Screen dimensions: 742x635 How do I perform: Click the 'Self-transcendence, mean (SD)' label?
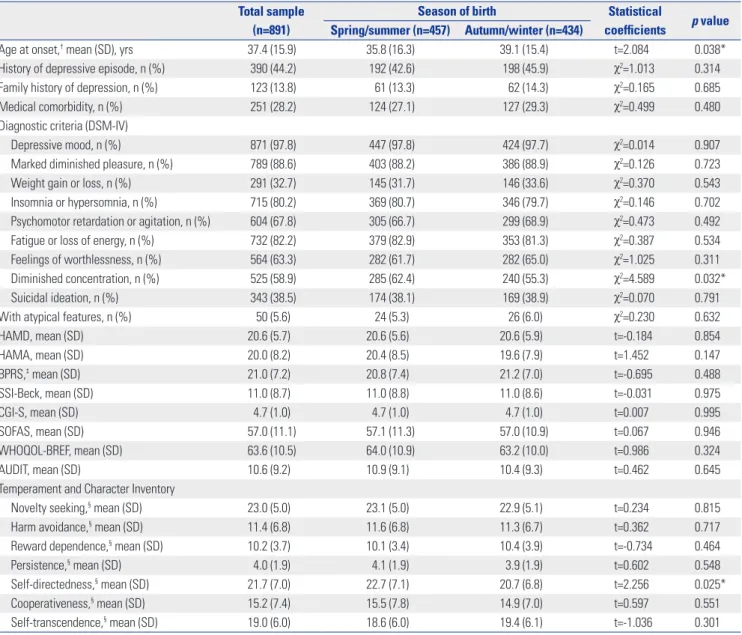point(84,623)
